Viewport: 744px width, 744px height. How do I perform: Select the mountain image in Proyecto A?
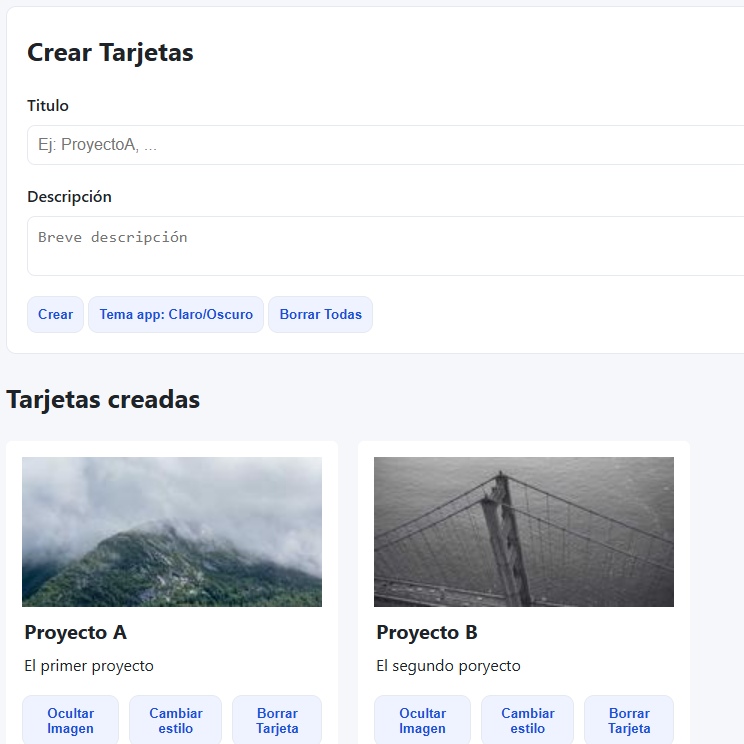[x=172, y=532]
